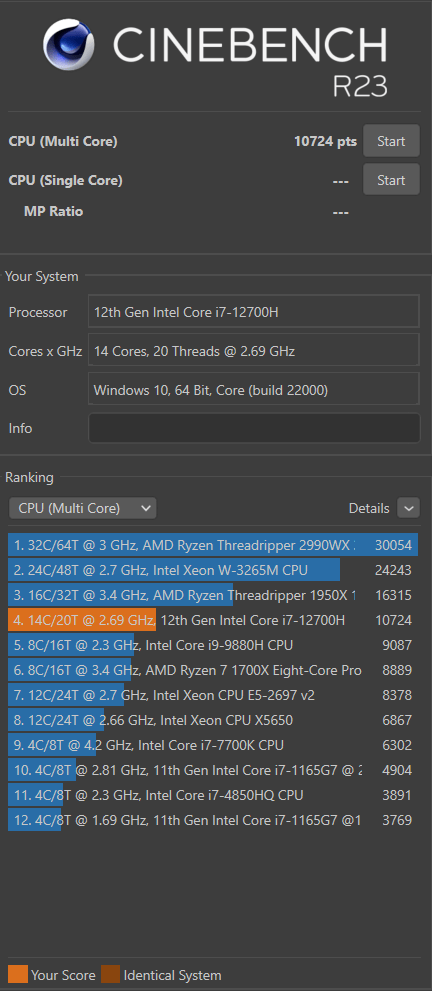Start the CPU Single Core benchmark
Screen dimensions: 432x991
pyautogui.click(x=391, y=179)
